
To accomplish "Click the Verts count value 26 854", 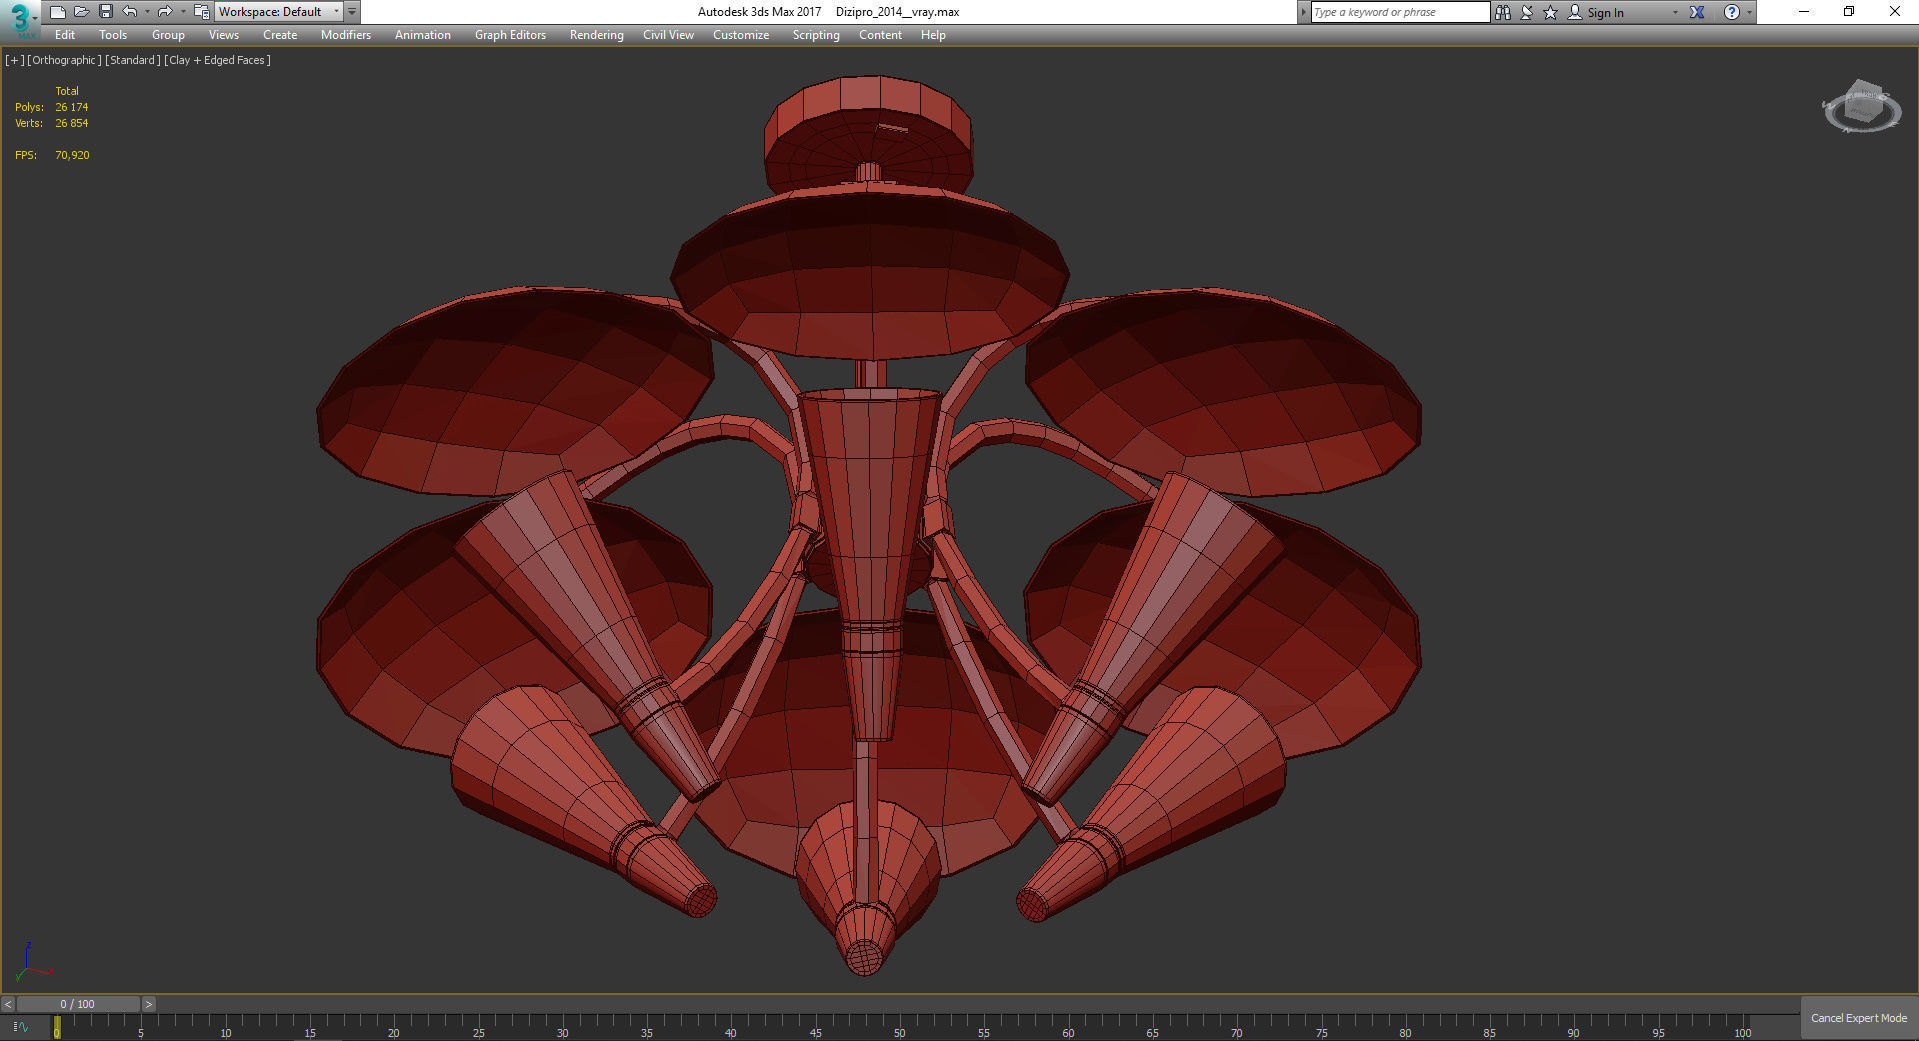I will tap(72, 123).
